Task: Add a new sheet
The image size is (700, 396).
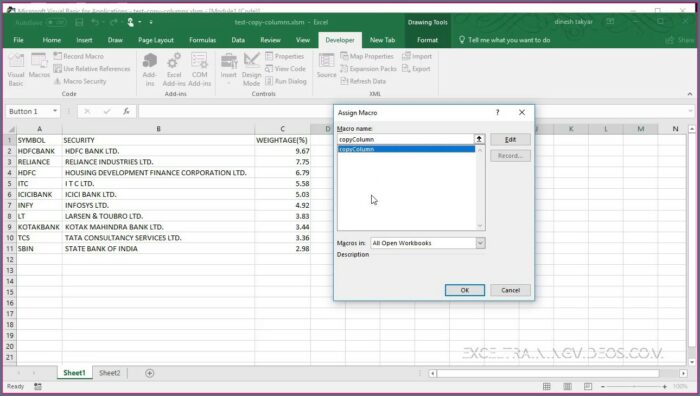Action: (150, 373)
